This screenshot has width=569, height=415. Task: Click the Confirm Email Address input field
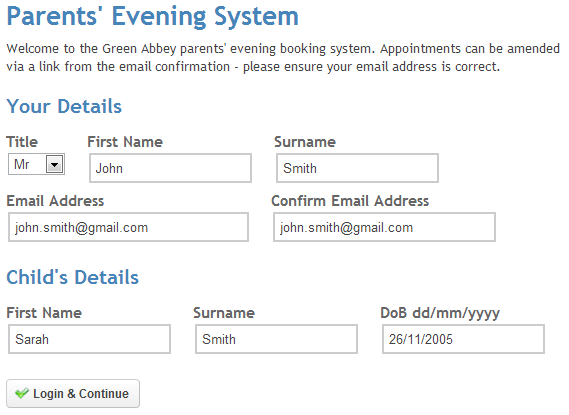384,227
